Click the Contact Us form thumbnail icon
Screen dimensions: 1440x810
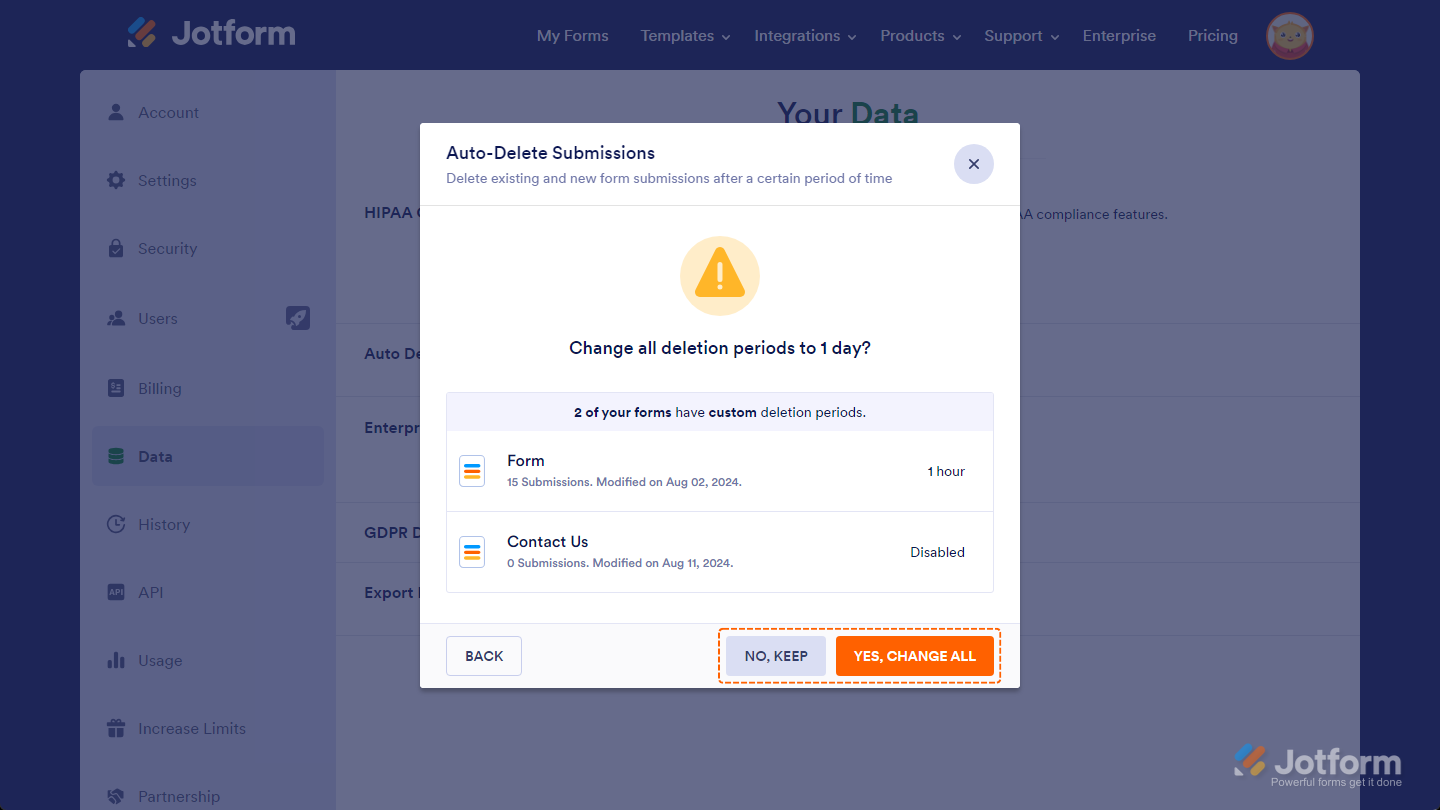(471, 551)
